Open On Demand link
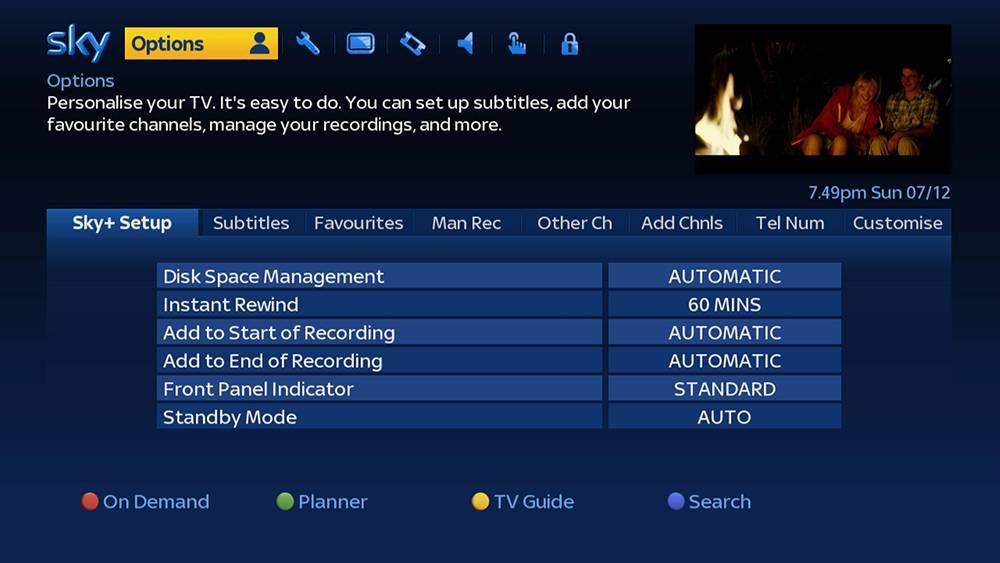 point(156,502)
